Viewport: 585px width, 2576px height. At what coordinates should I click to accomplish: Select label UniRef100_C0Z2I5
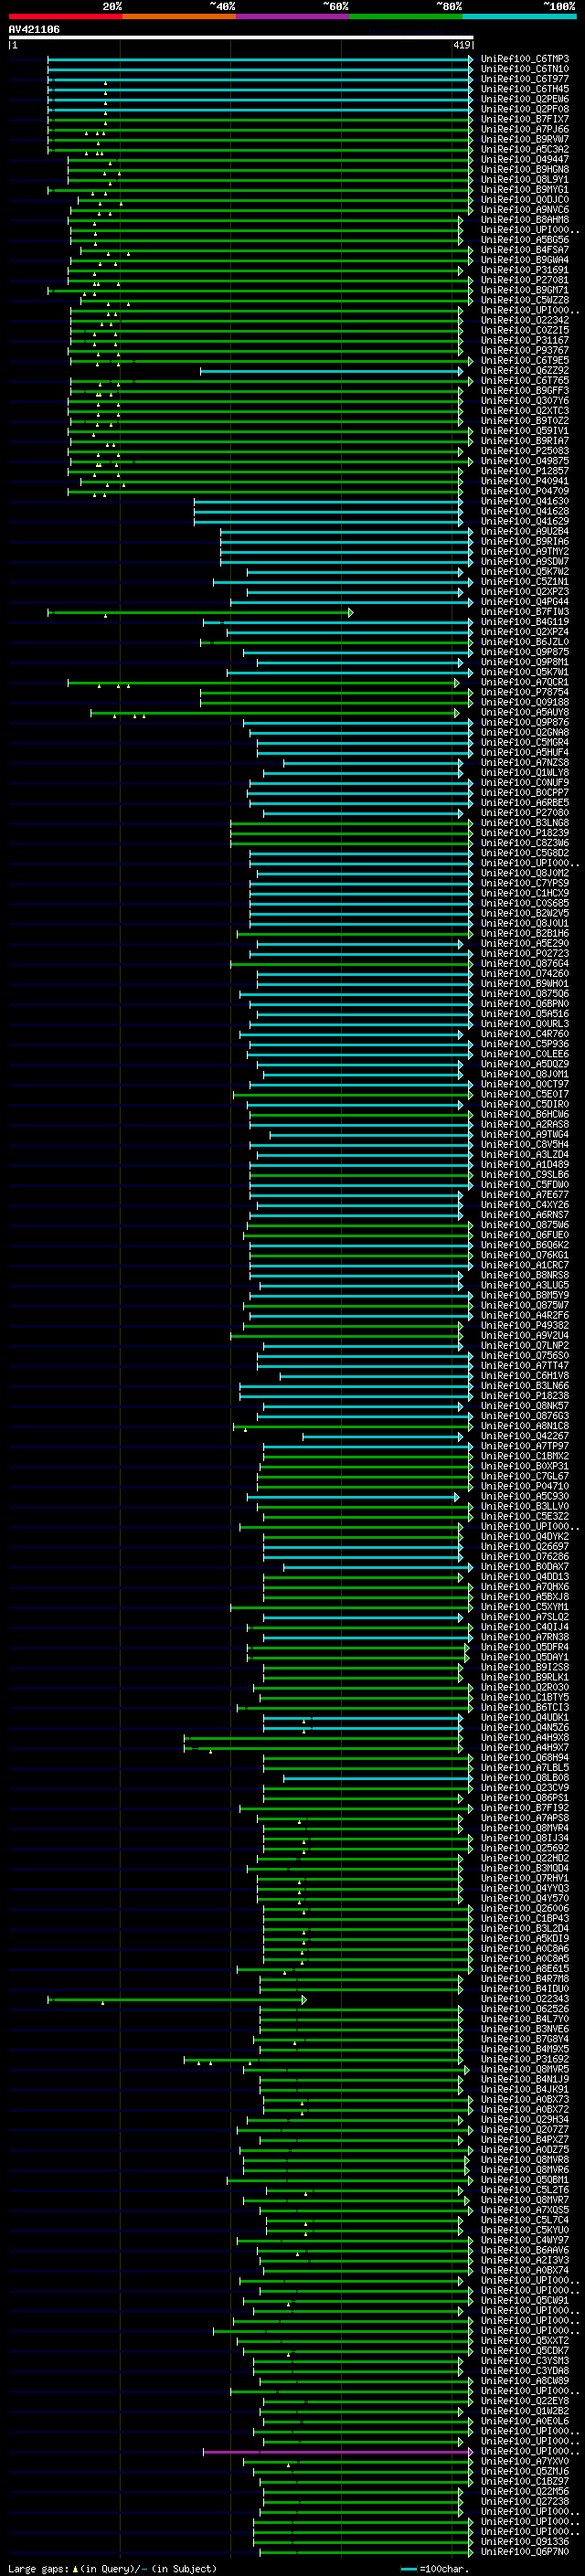525,330
